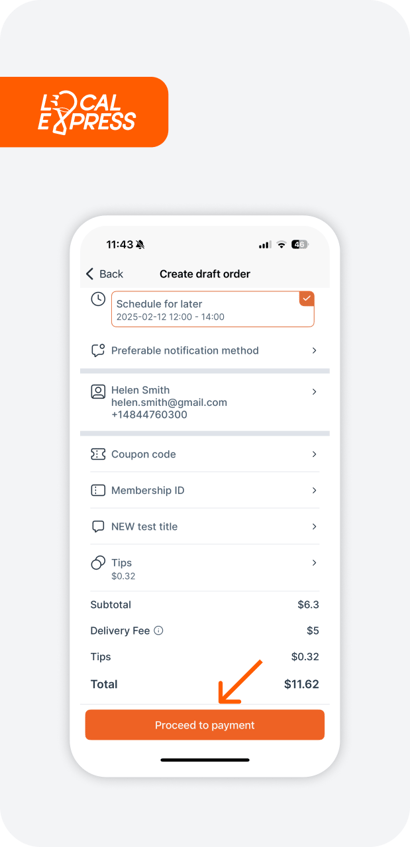This screenshot has height=847, width=410.
Task: Open the Membership ID row
Action: coord(205,490)
